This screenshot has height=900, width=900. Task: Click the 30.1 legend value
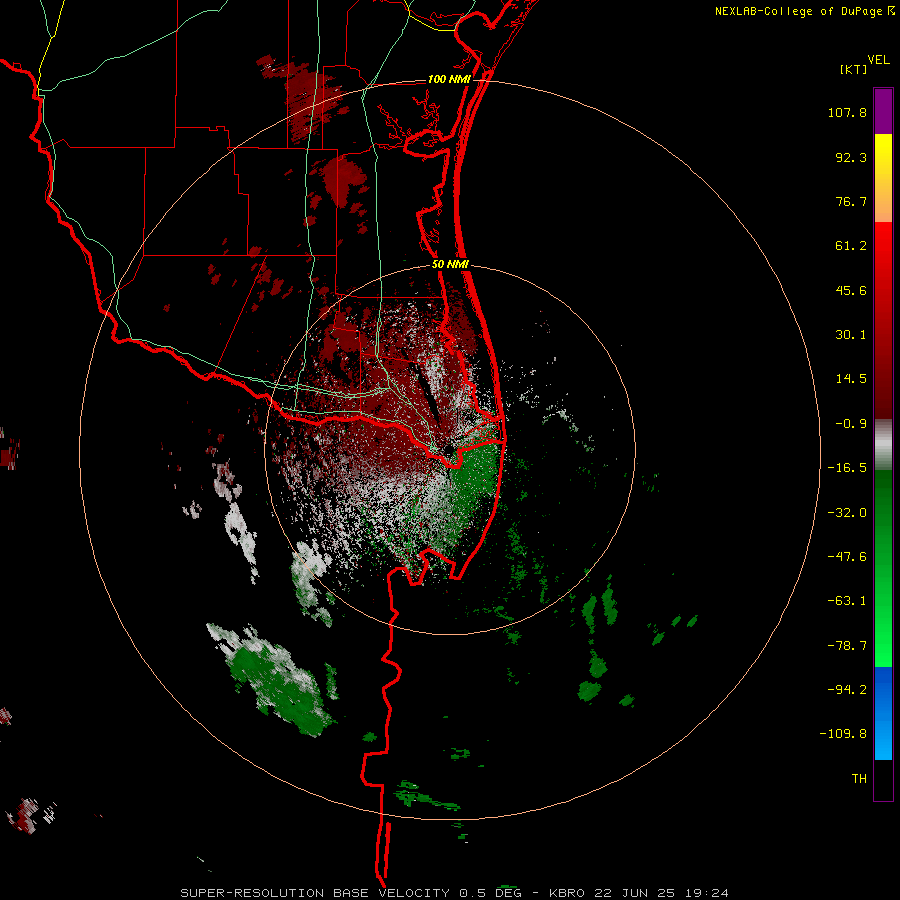pyautogui.click(x=851, y=335)
